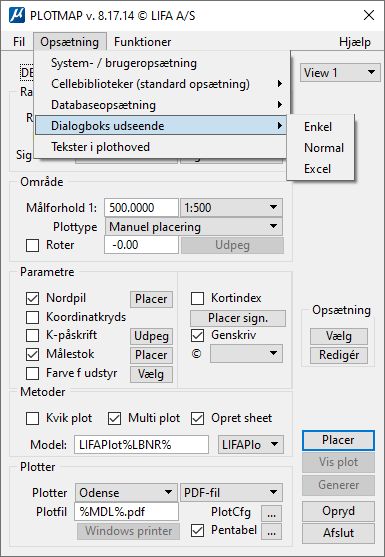385x557 pixels.
Task: Open the PDF-fil dropdown
Action: (232, 493)
